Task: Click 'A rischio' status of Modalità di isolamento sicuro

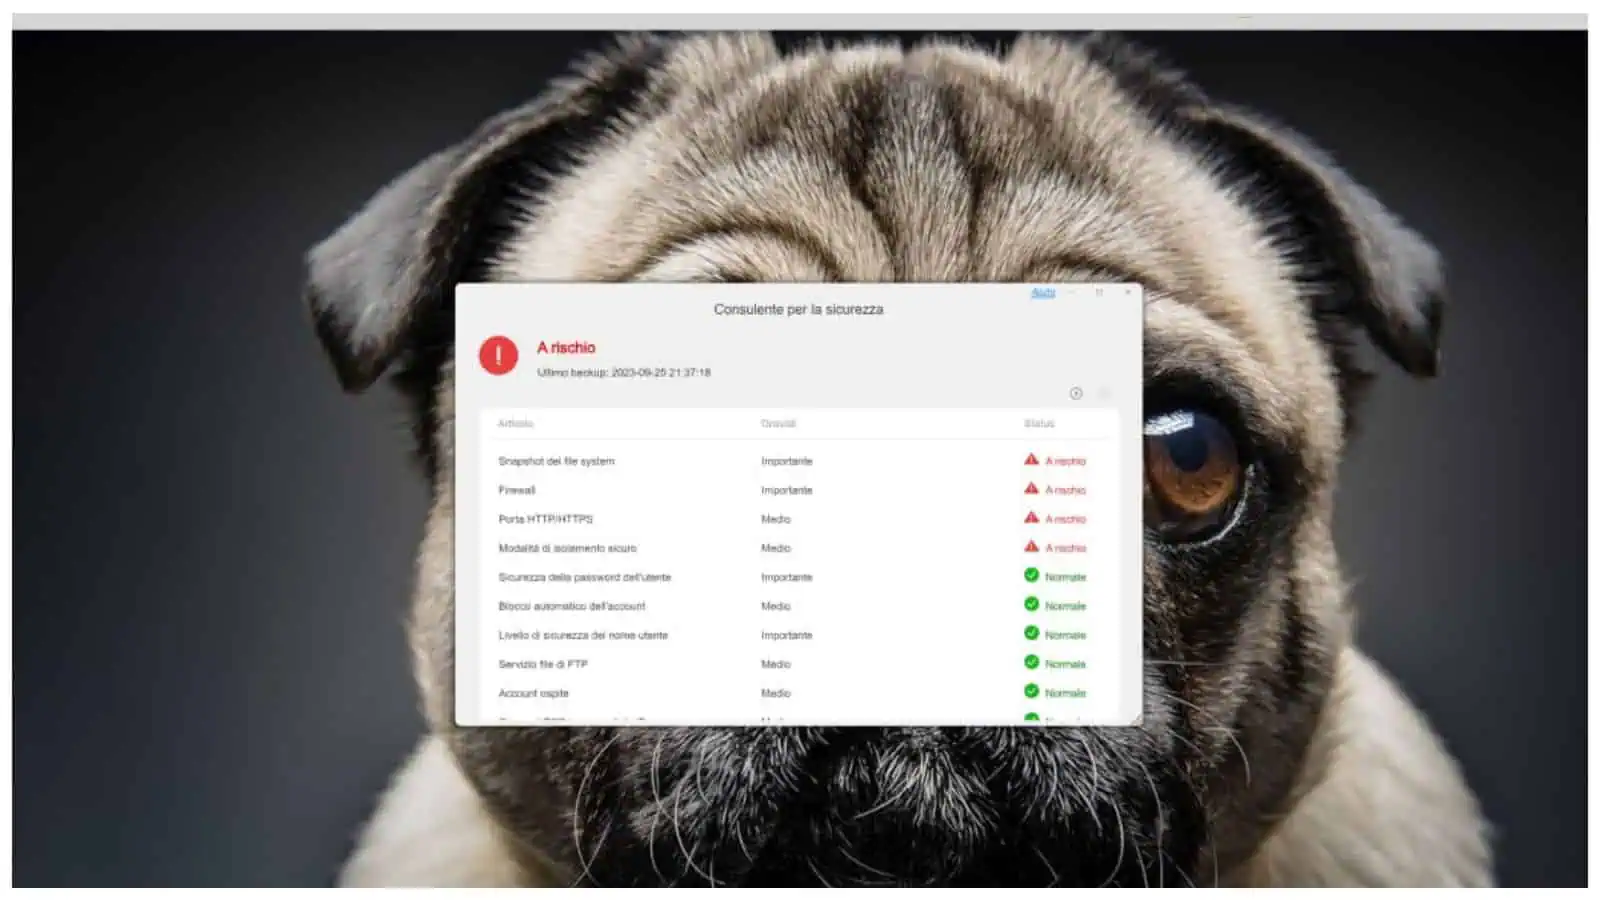Action: point(1065,548)
